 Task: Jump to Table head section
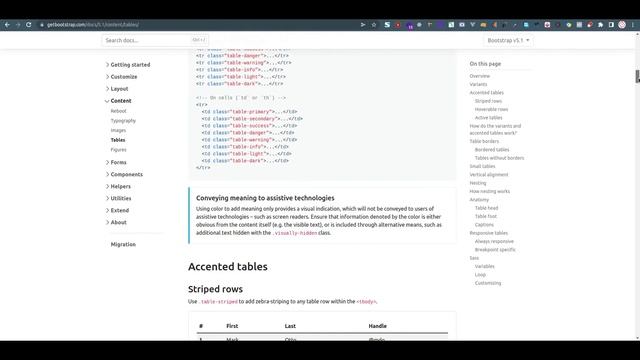[x=487, y=208]
